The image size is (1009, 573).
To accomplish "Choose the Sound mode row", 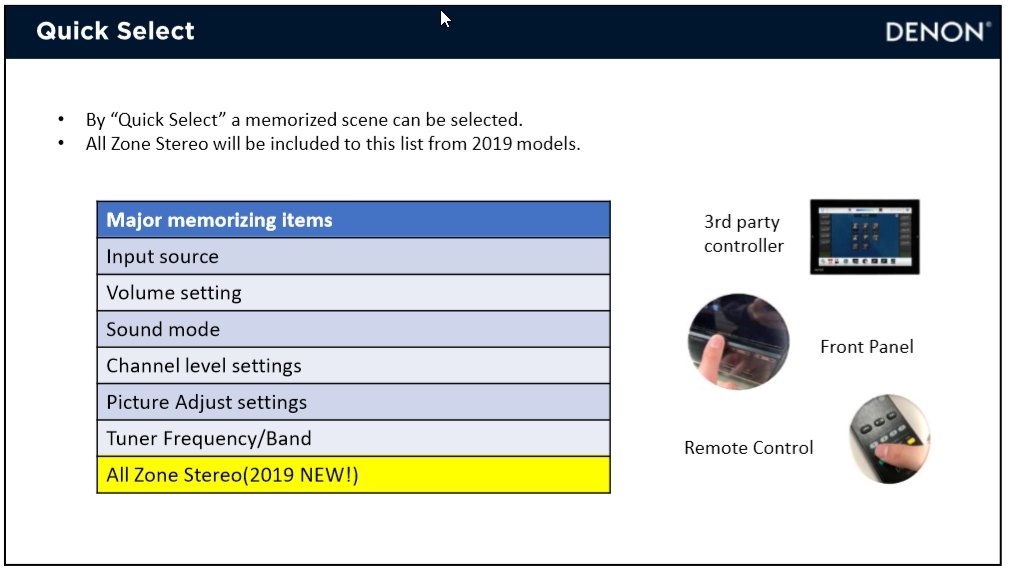I will (x=353, y=329).
